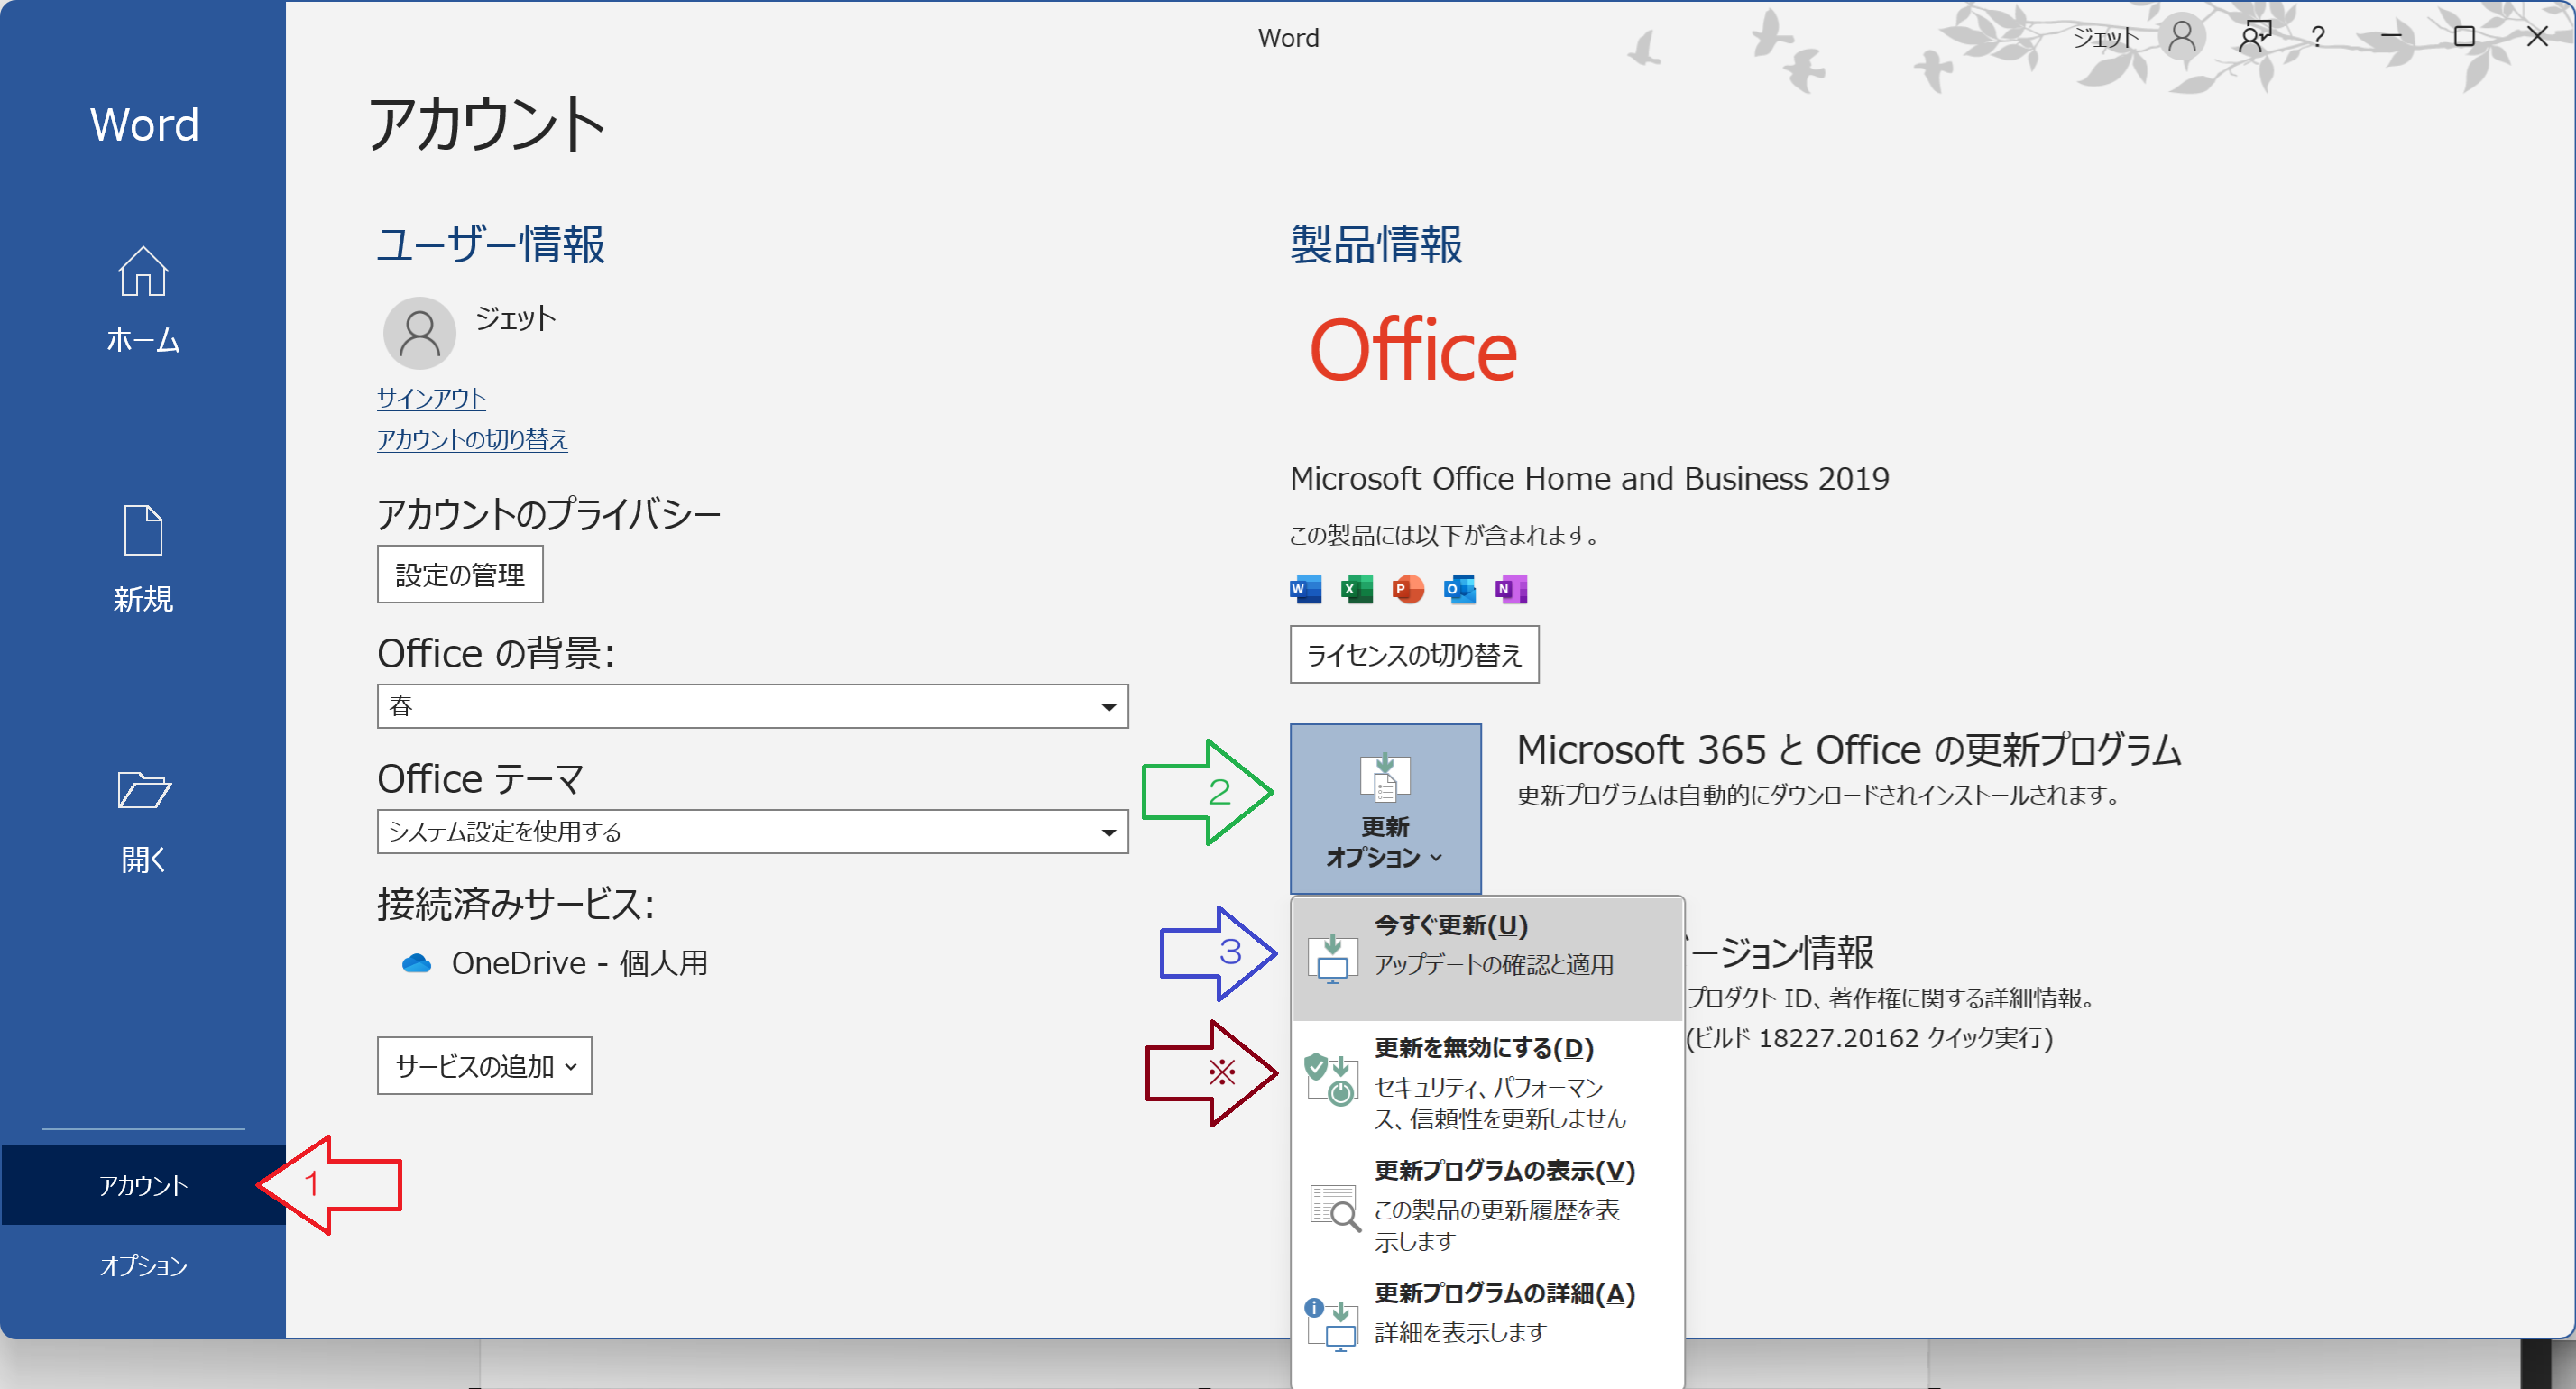Click the Word app icon in product list
Viewport: 2576px width, 1389px height.
[1306, 589]
